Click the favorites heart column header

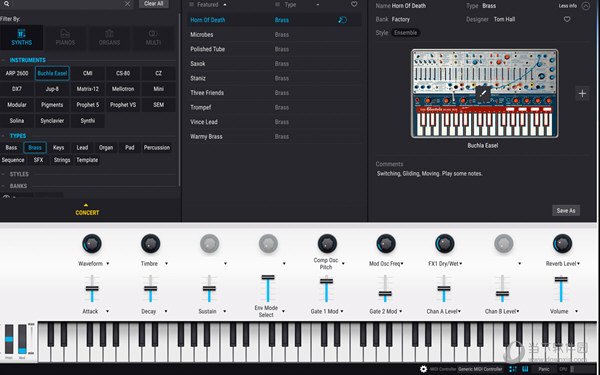pos(354,4)
